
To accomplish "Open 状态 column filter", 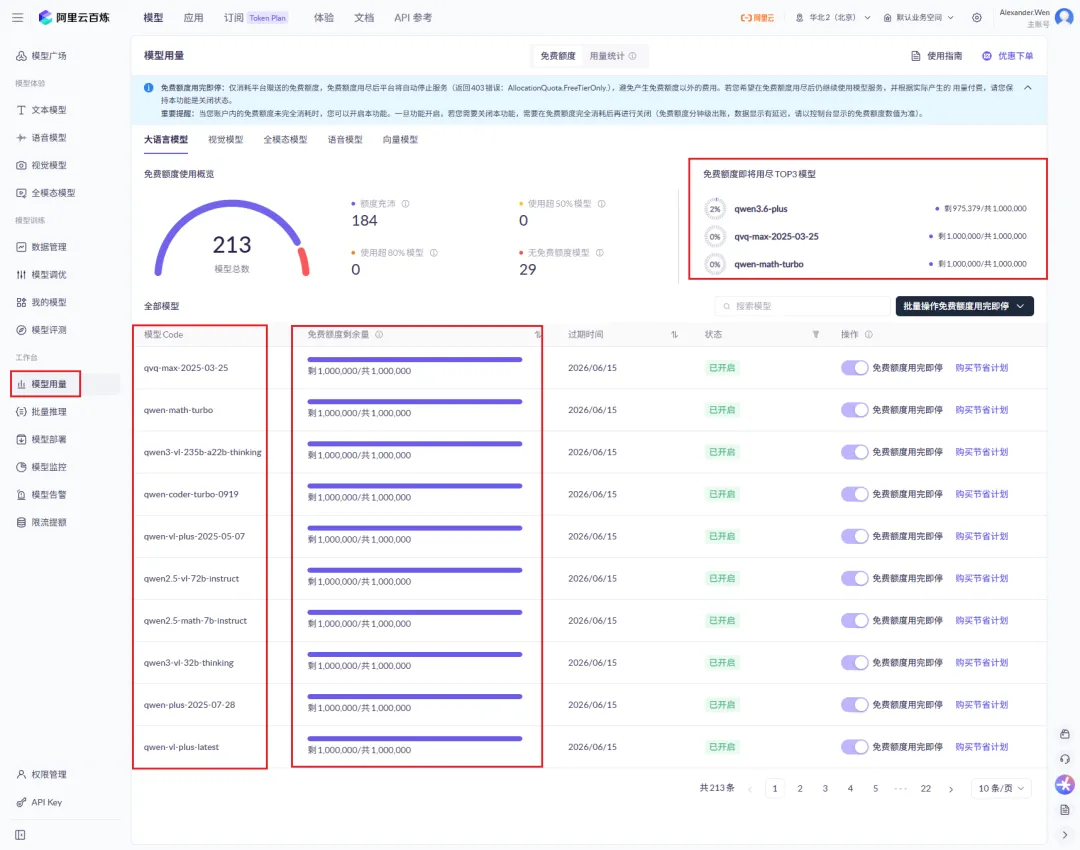I will [816, 335].
